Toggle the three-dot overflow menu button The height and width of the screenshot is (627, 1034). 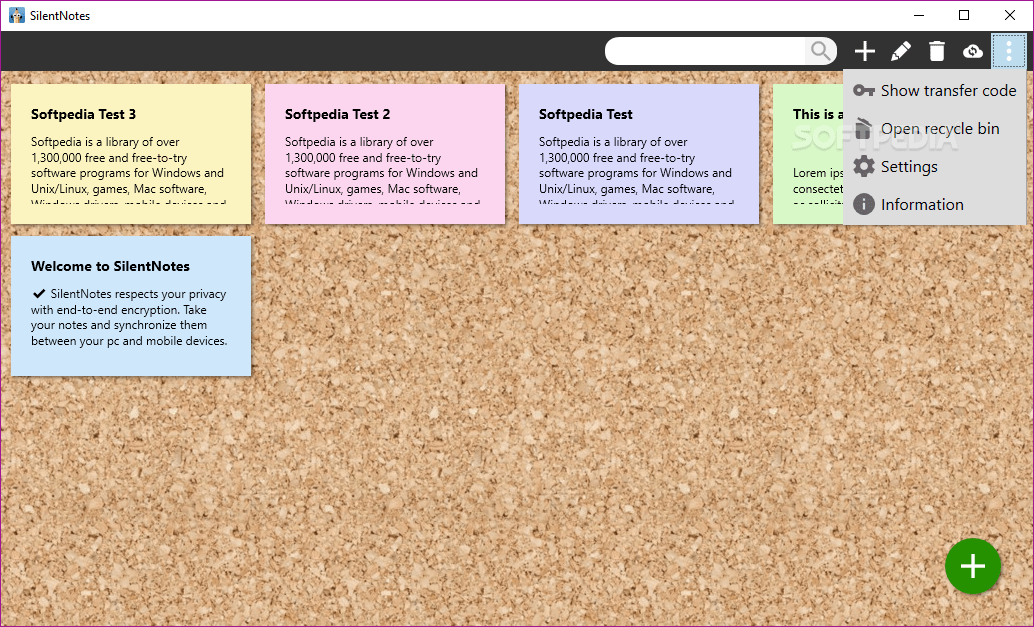1009,51
